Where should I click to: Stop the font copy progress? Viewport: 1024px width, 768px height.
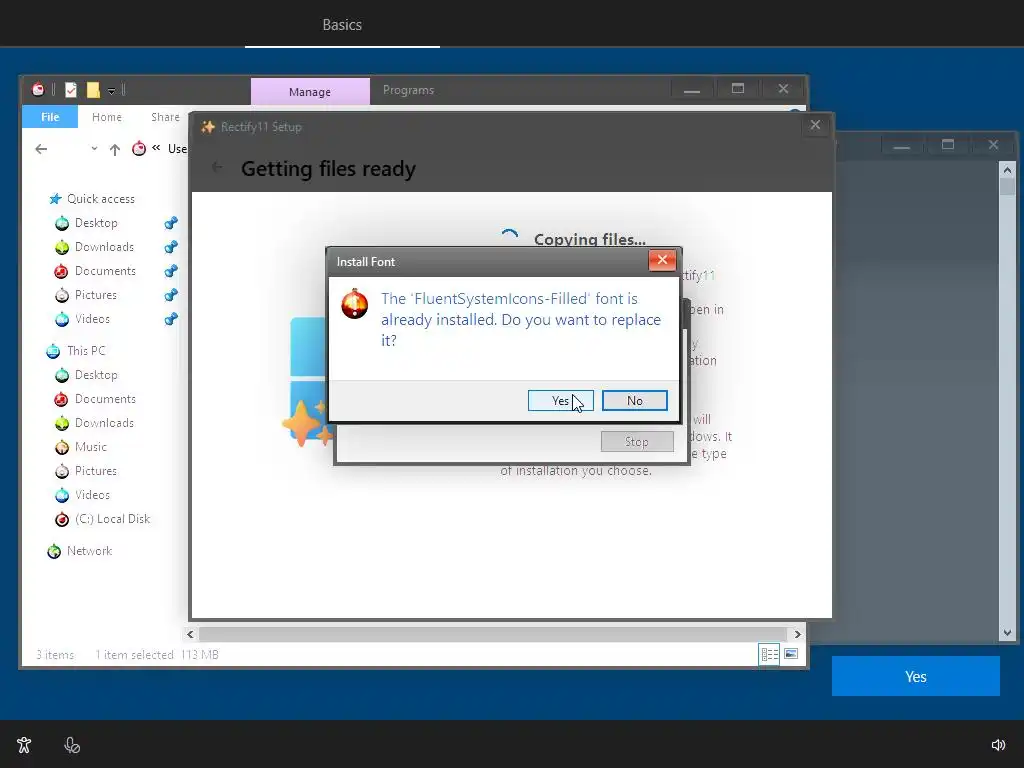tap(637, 442)
